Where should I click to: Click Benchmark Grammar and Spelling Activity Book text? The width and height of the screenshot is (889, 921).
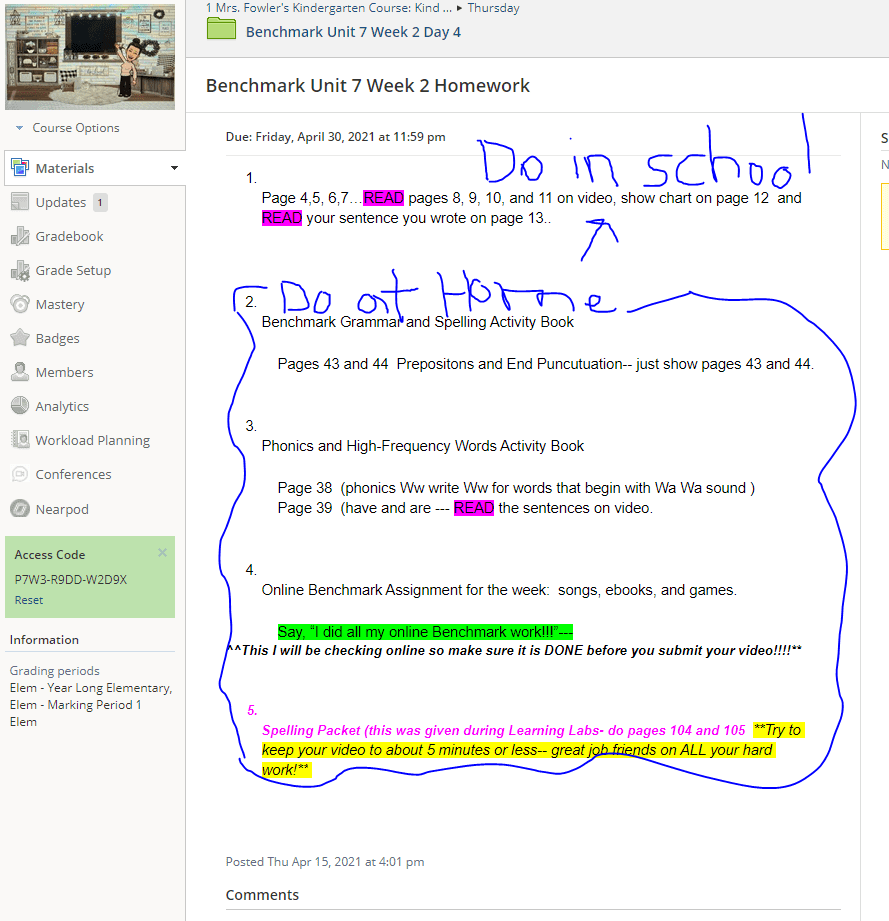coord(417,322)
